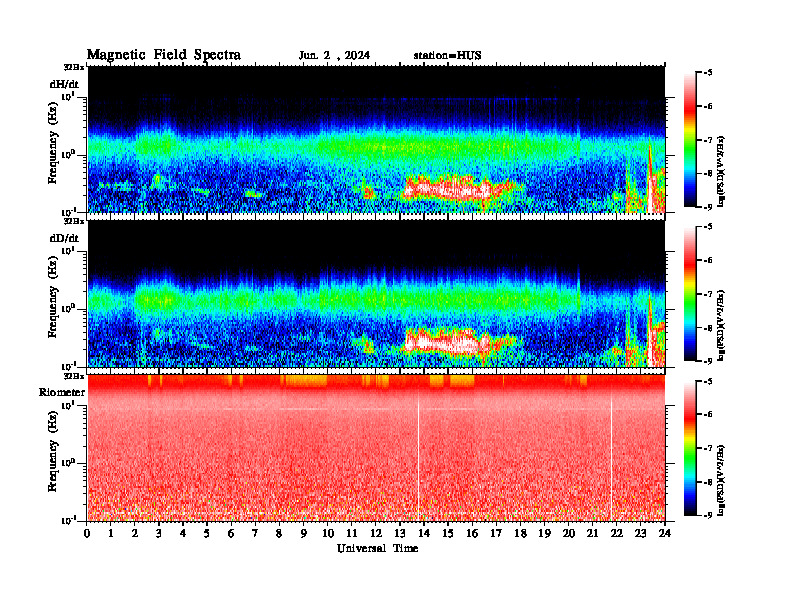Click the -8 tick on the dD/dt color bar
Viewport: 792px width, 612px height.
708,328
